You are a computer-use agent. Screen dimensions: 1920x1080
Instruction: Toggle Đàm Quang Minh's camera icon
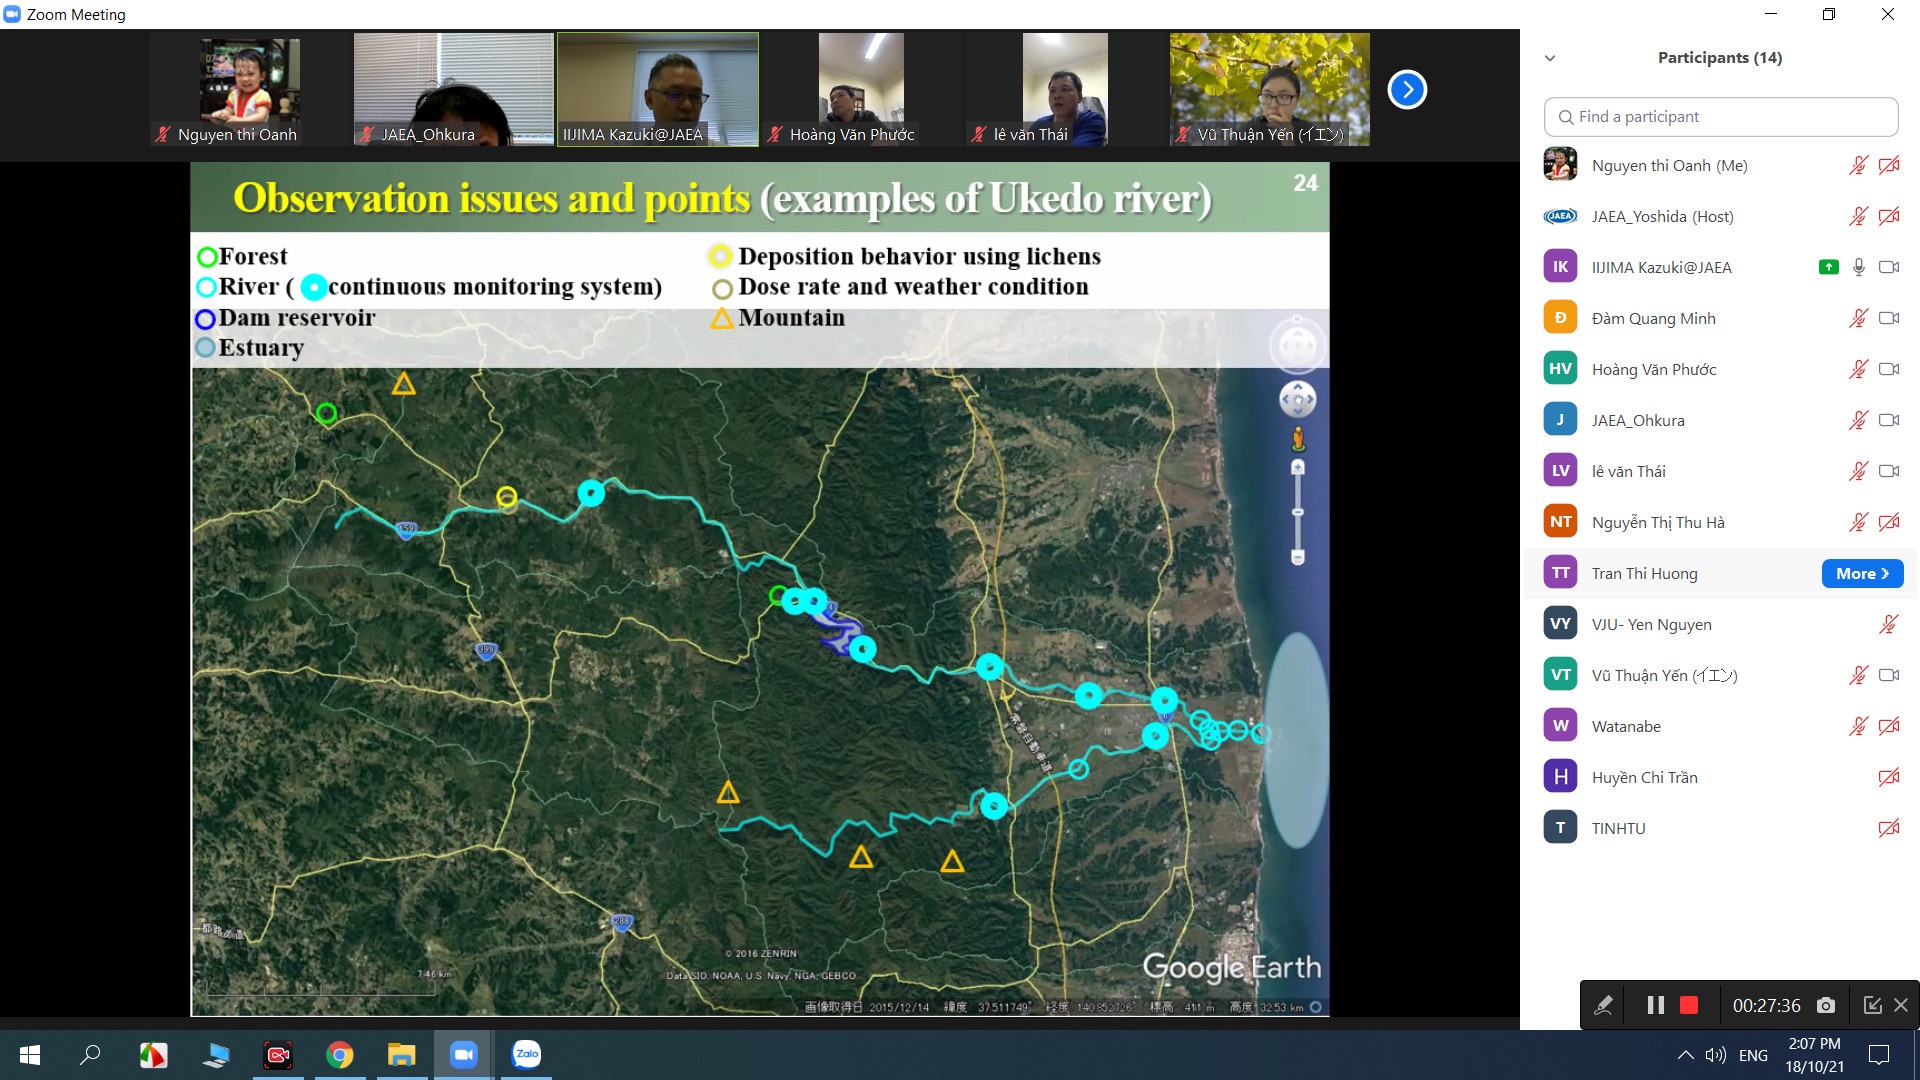point(1888,318)
